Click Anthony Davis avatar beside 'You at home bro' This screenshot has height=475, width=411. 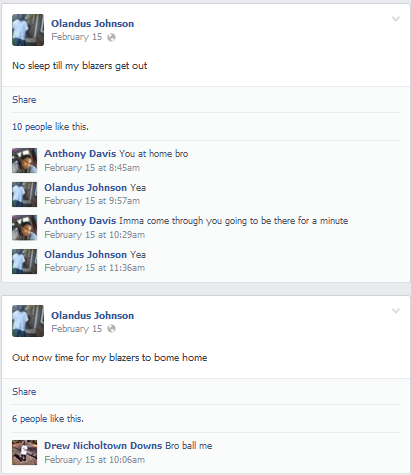[25, 161]
